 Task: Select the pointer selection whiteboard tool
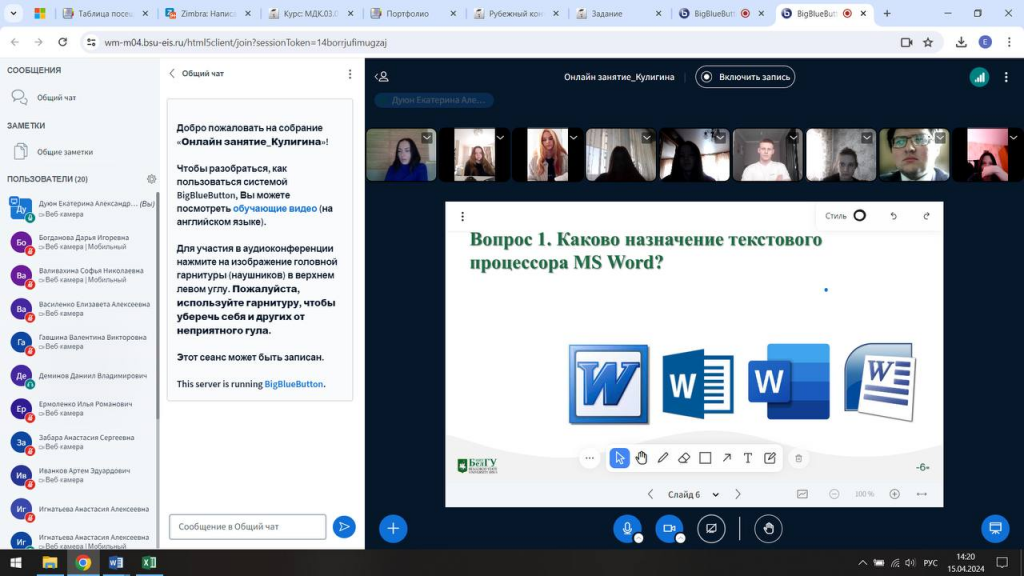click(x=619, y=458)
